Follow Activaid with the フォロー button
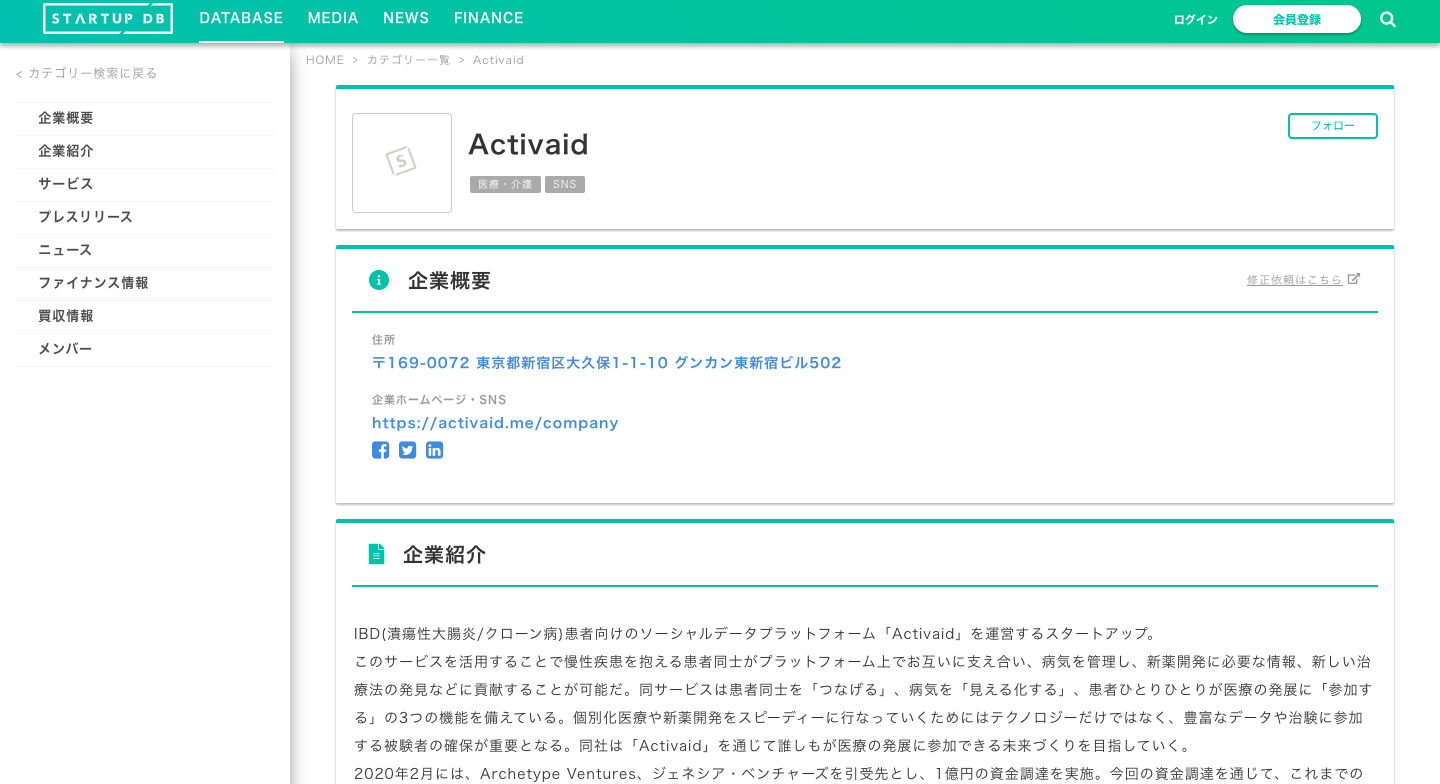Screen dimensions: 1440x784 coord(1332,125)
